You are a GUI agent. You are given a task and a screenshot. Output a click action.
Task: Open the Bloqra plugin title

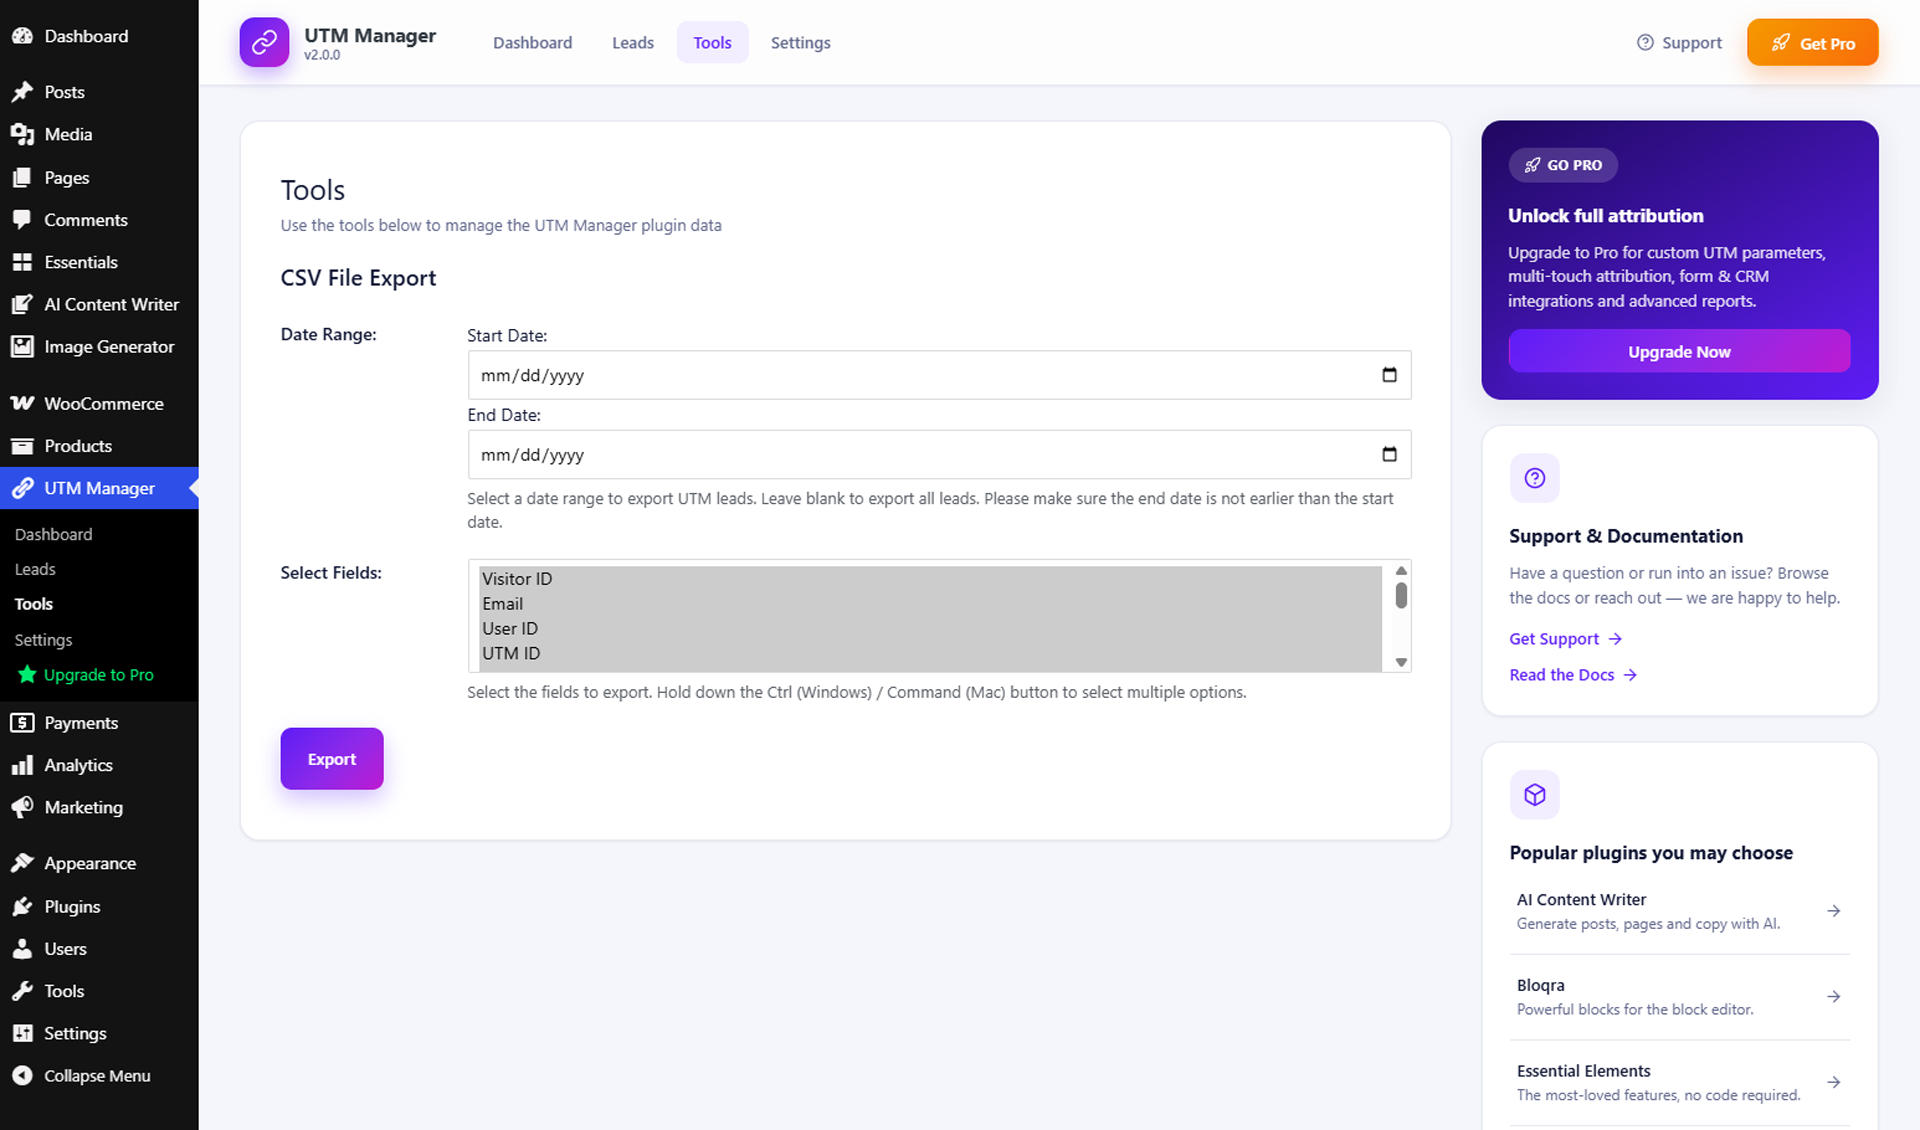(x=1541, y=986)
